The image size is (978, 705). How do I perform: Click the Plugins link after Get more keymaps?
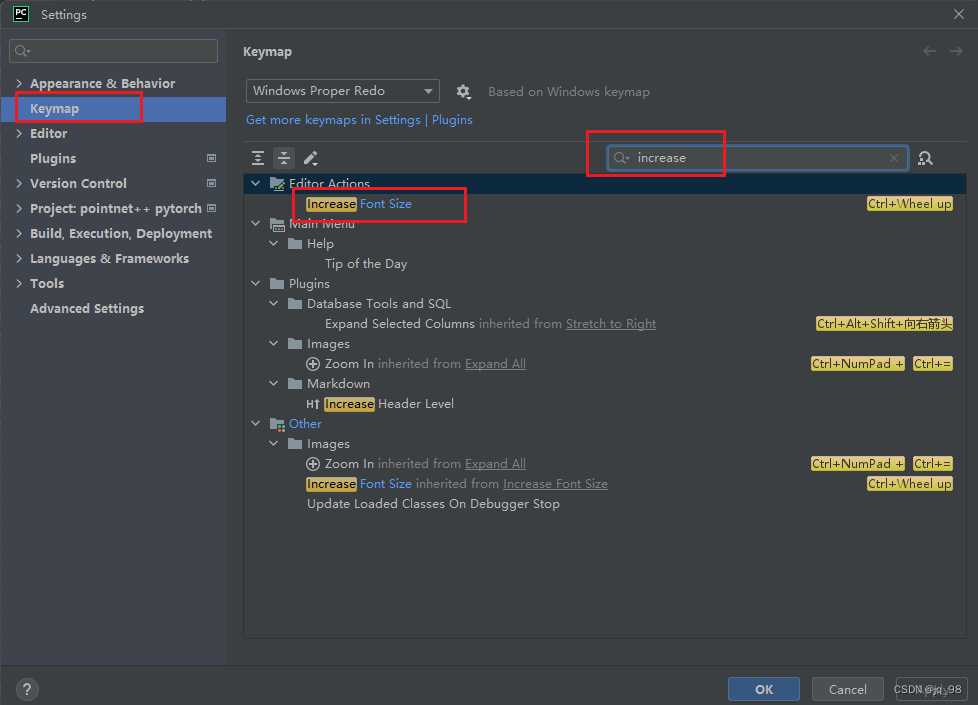click(x=452, y=120)
